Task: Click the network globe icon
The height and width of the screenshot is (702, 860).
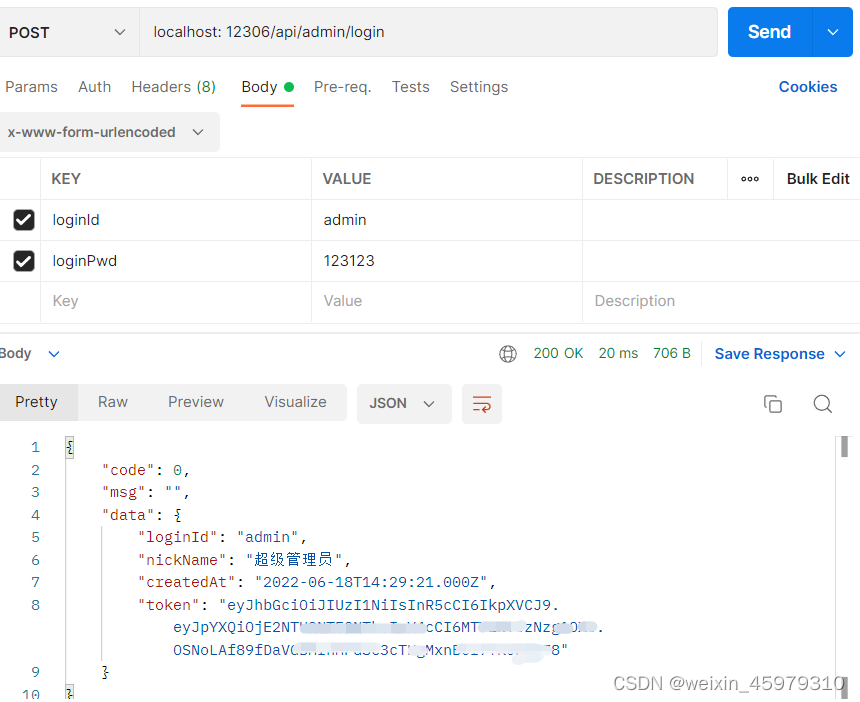Action: pyautogui.click(x=508, y=354)
